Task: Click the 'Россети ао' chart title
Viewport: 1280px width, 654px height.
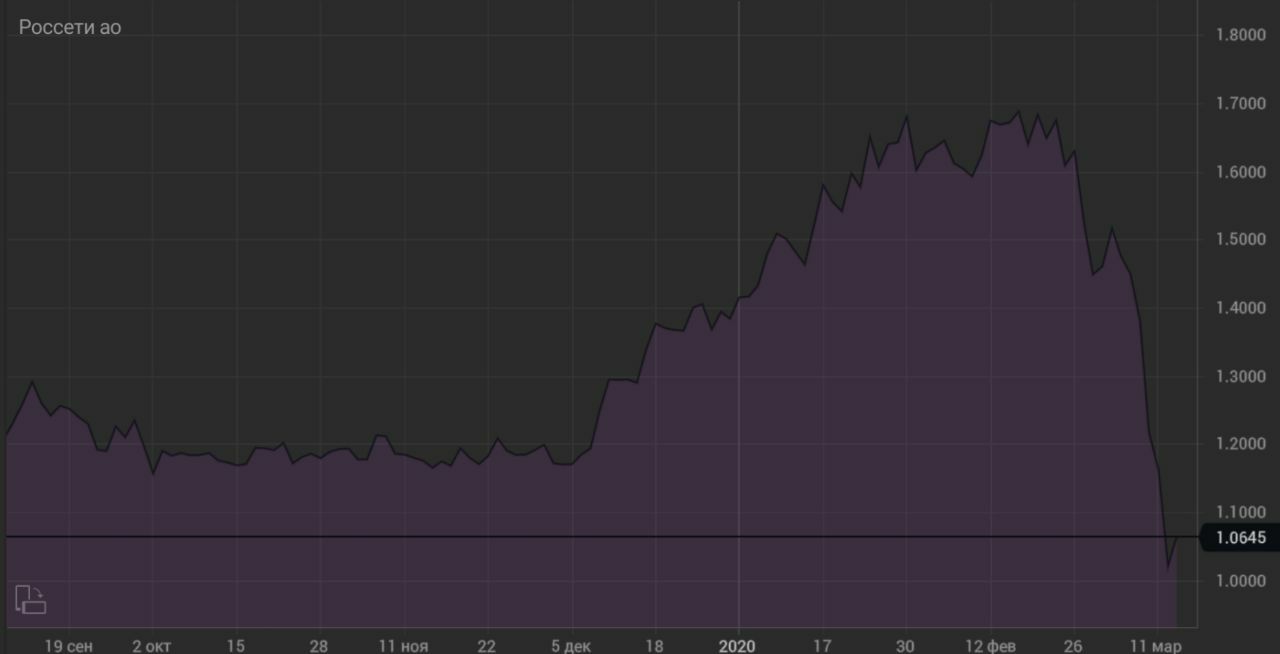Action: 70,28
